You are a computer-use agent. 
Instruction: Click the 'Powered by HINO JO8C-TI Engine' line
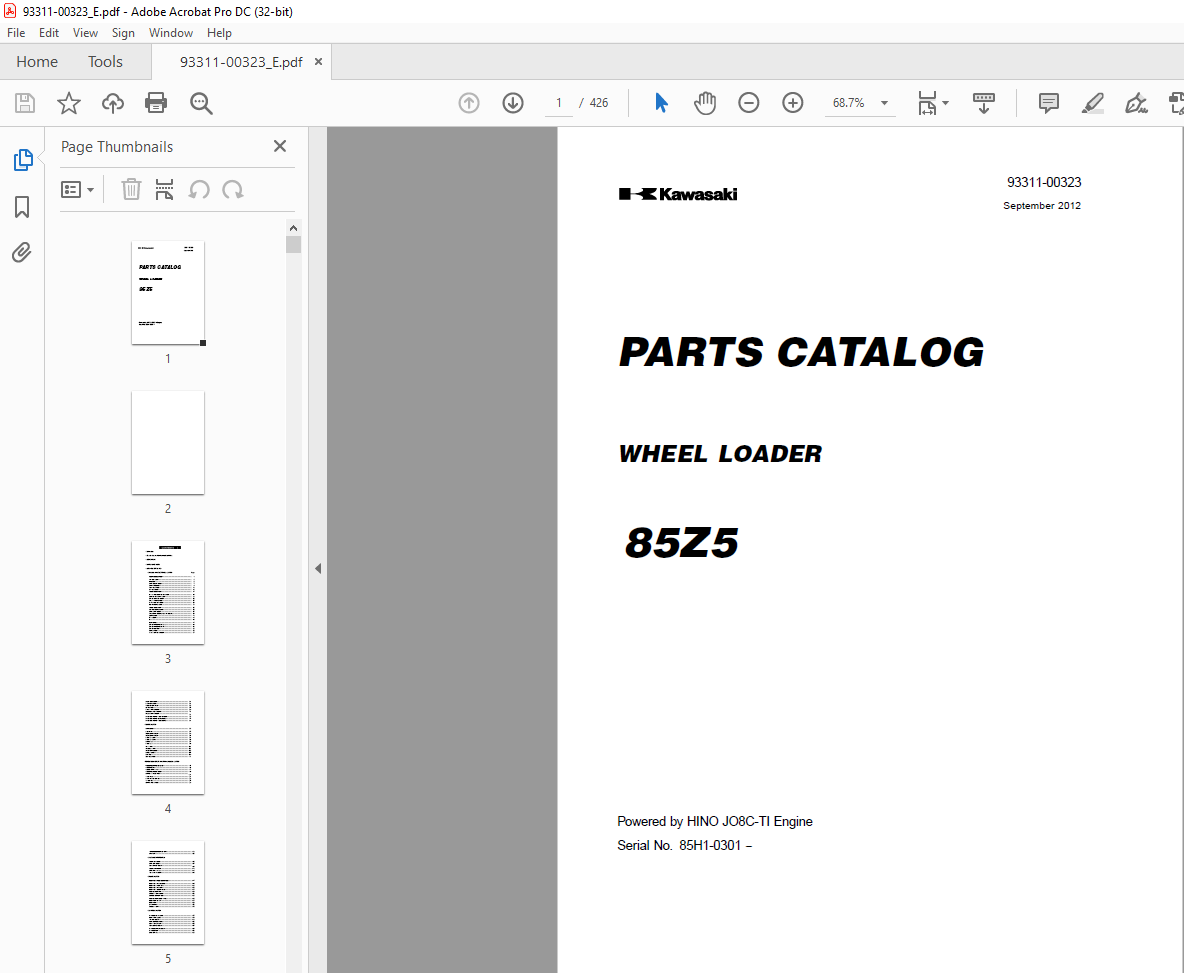[x=715, y=821]
